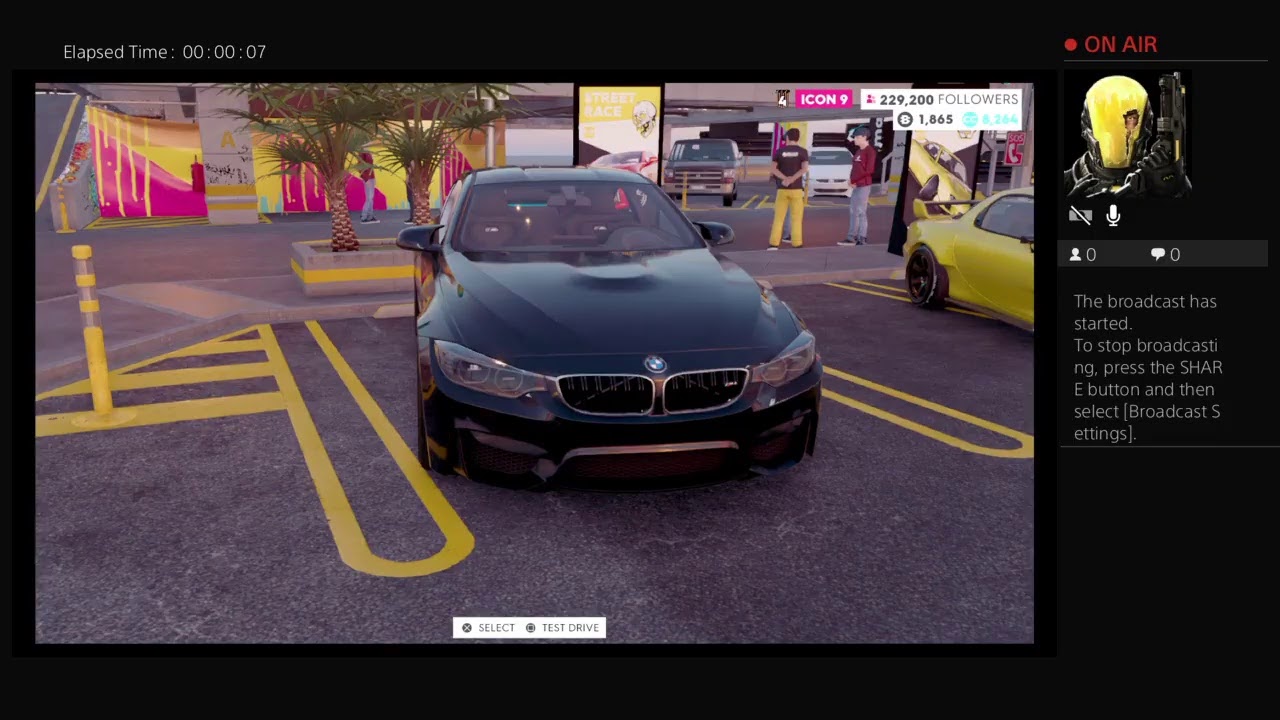
Task: Click the rank emblem left of ICON 9
Action: [x=783, y=99]
